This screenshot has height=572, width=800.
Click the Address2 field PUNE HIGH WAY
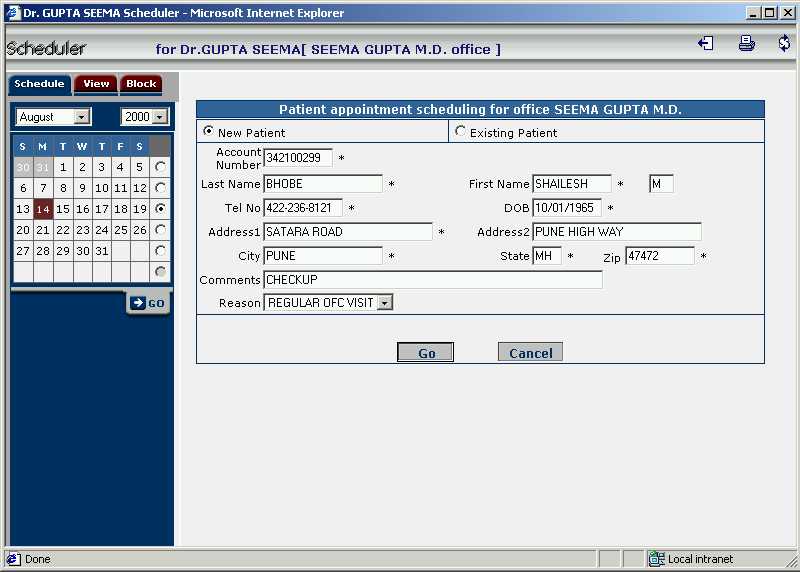point(617,232)
